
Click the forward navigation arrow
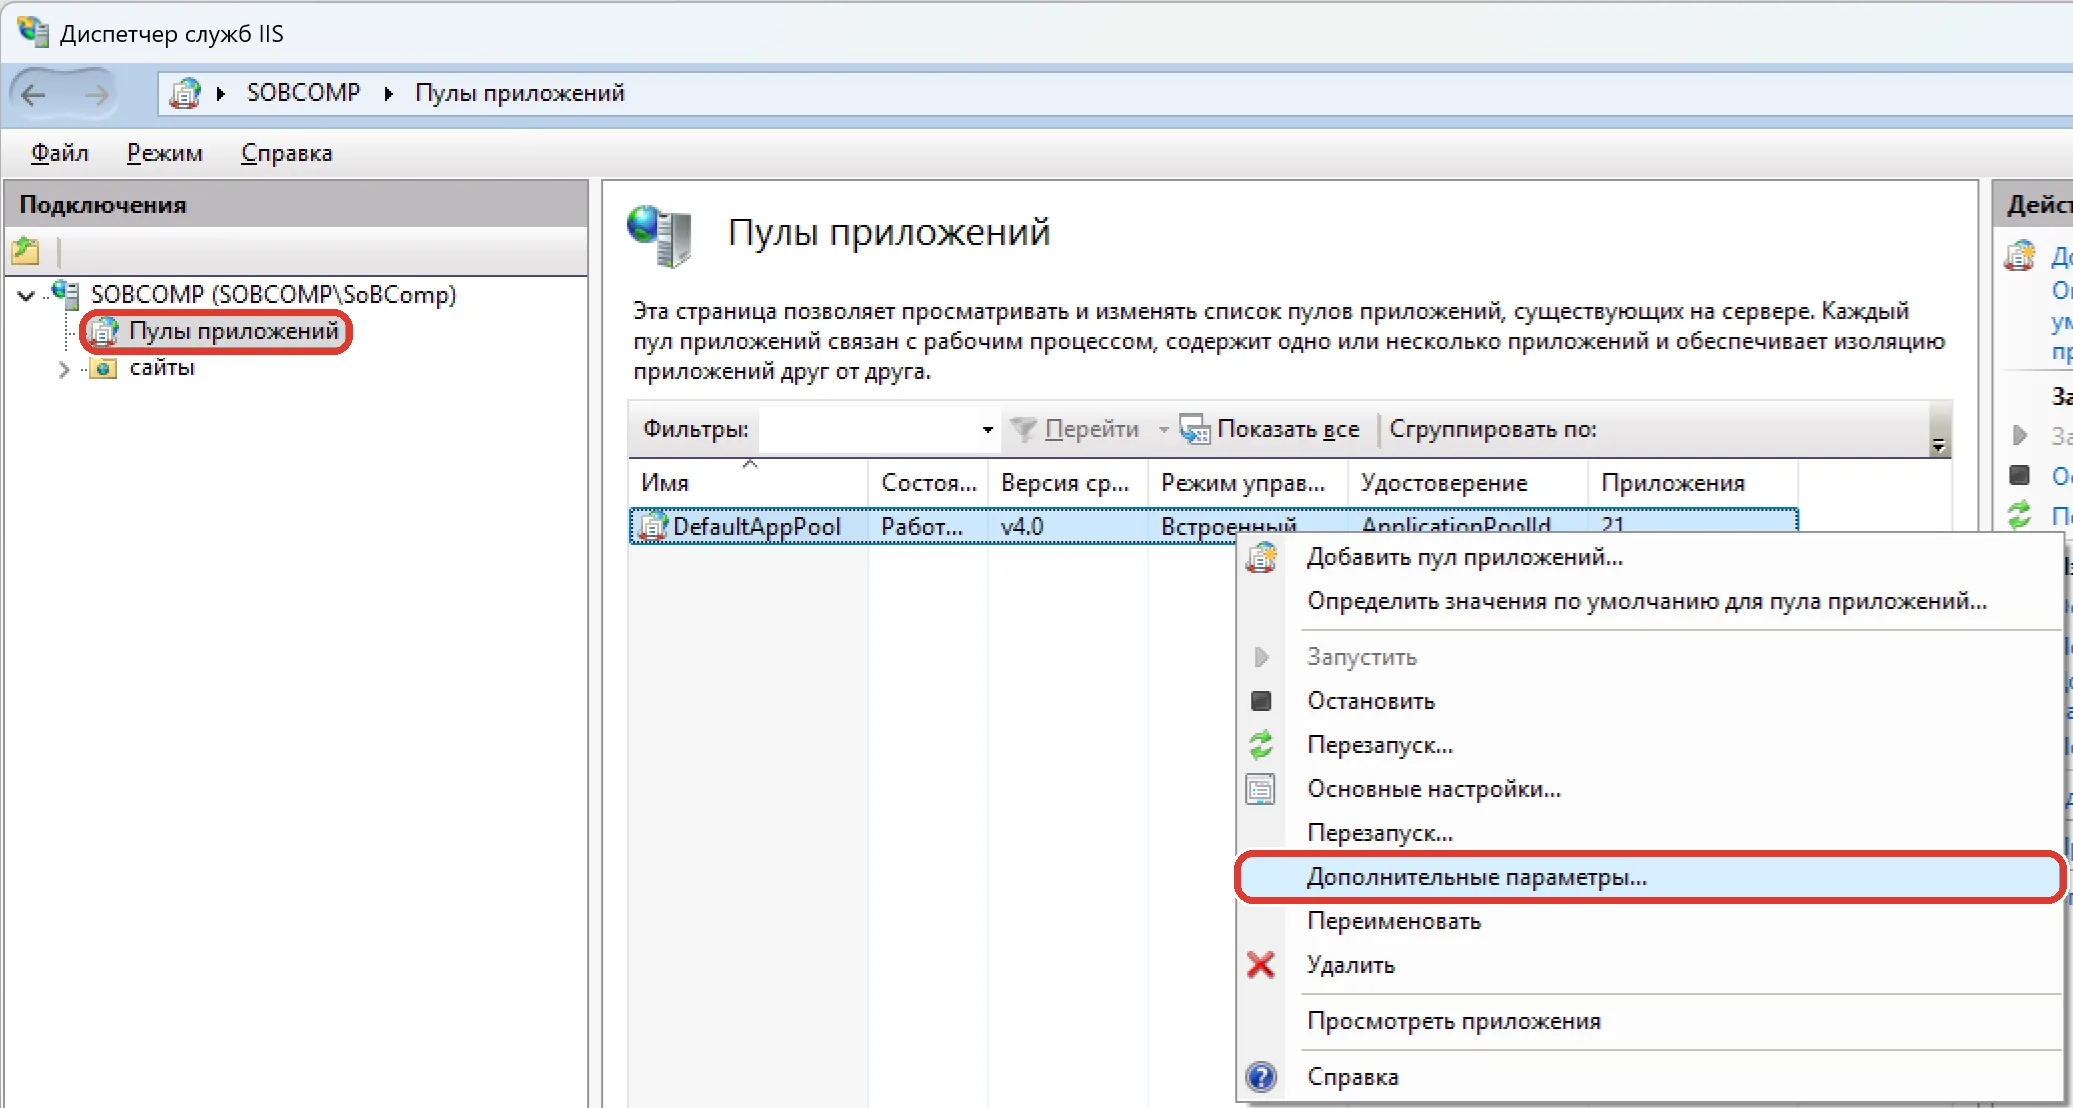(96, 95)
